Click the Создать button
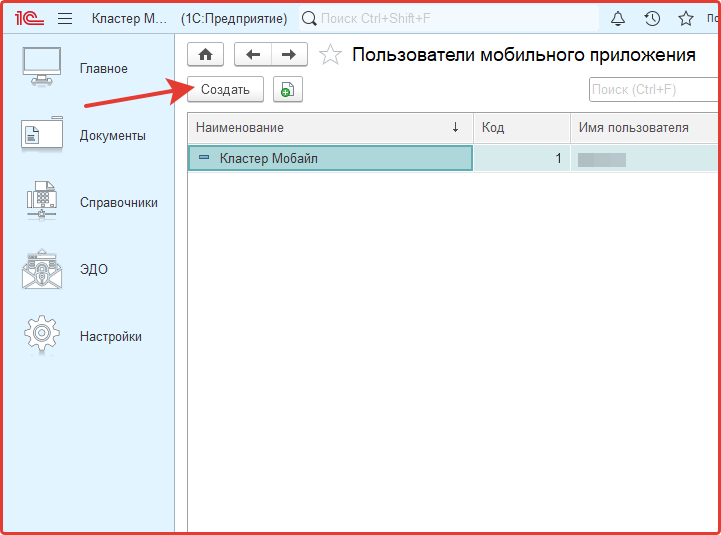 coord(225,89)
